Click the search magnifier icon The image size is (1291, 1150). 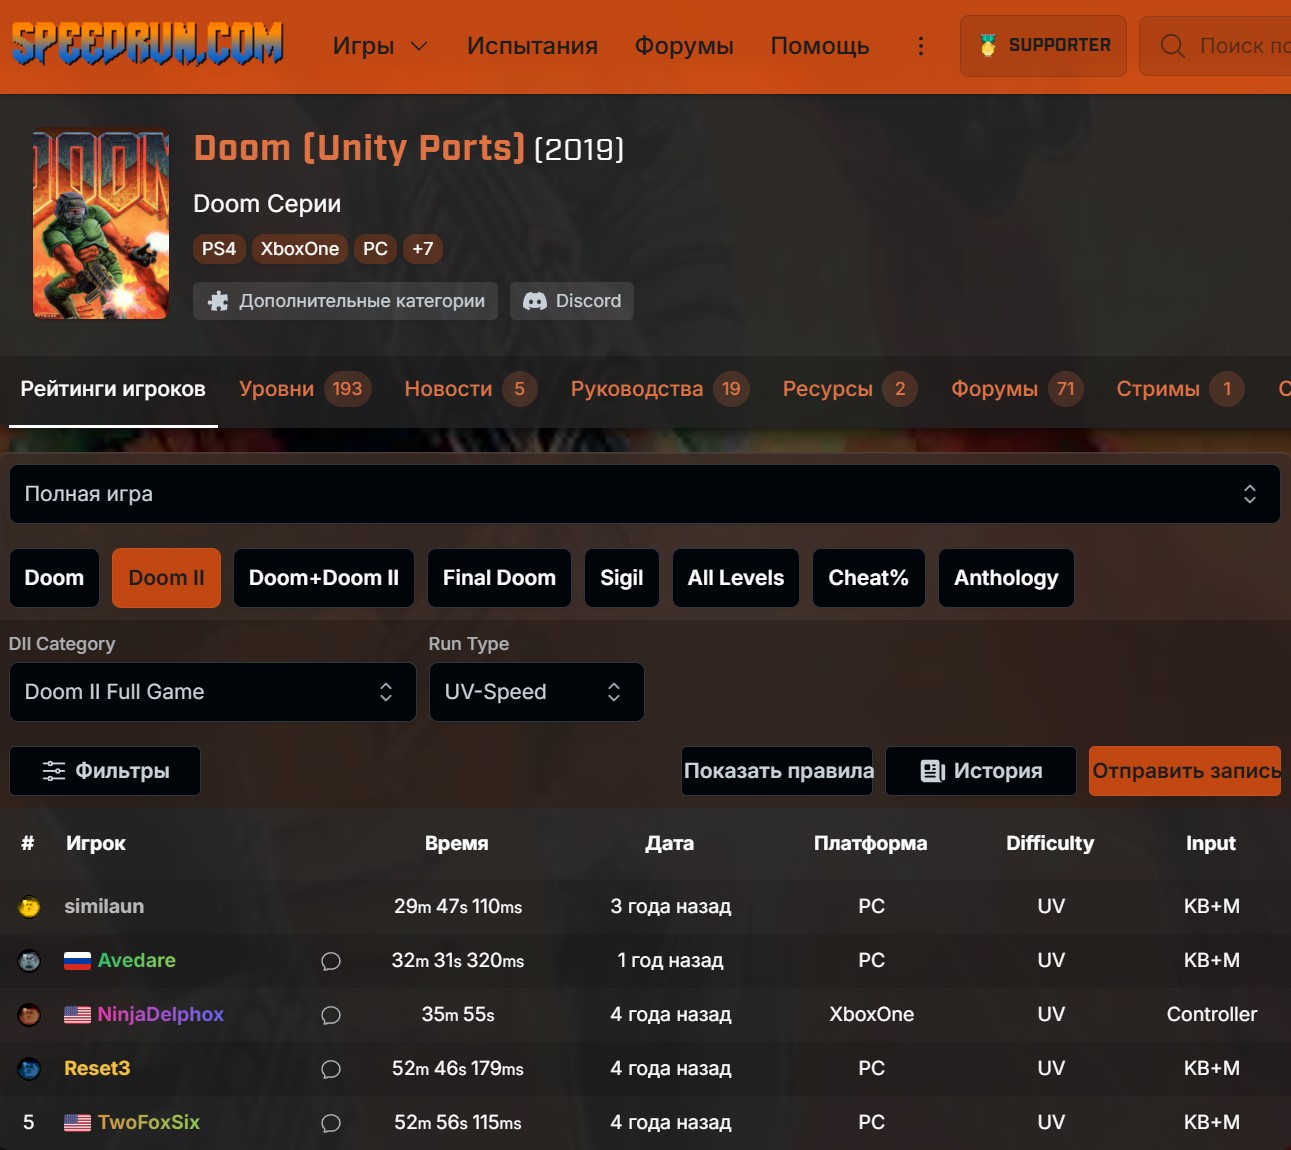[x=1172, y=46]
